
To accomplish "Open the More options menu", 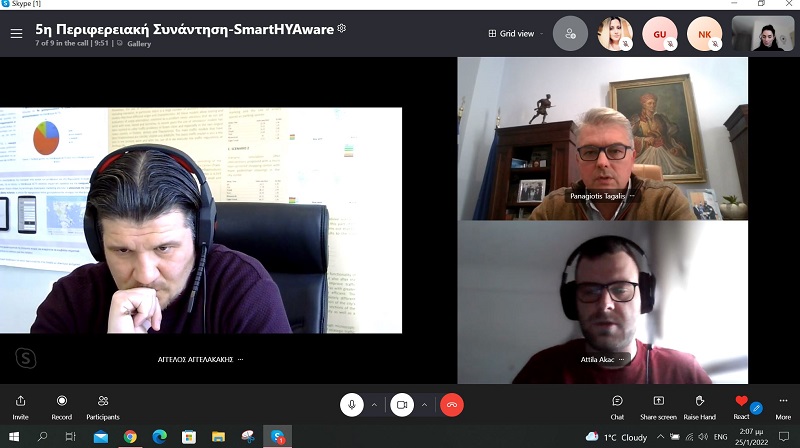I will 782,401.
